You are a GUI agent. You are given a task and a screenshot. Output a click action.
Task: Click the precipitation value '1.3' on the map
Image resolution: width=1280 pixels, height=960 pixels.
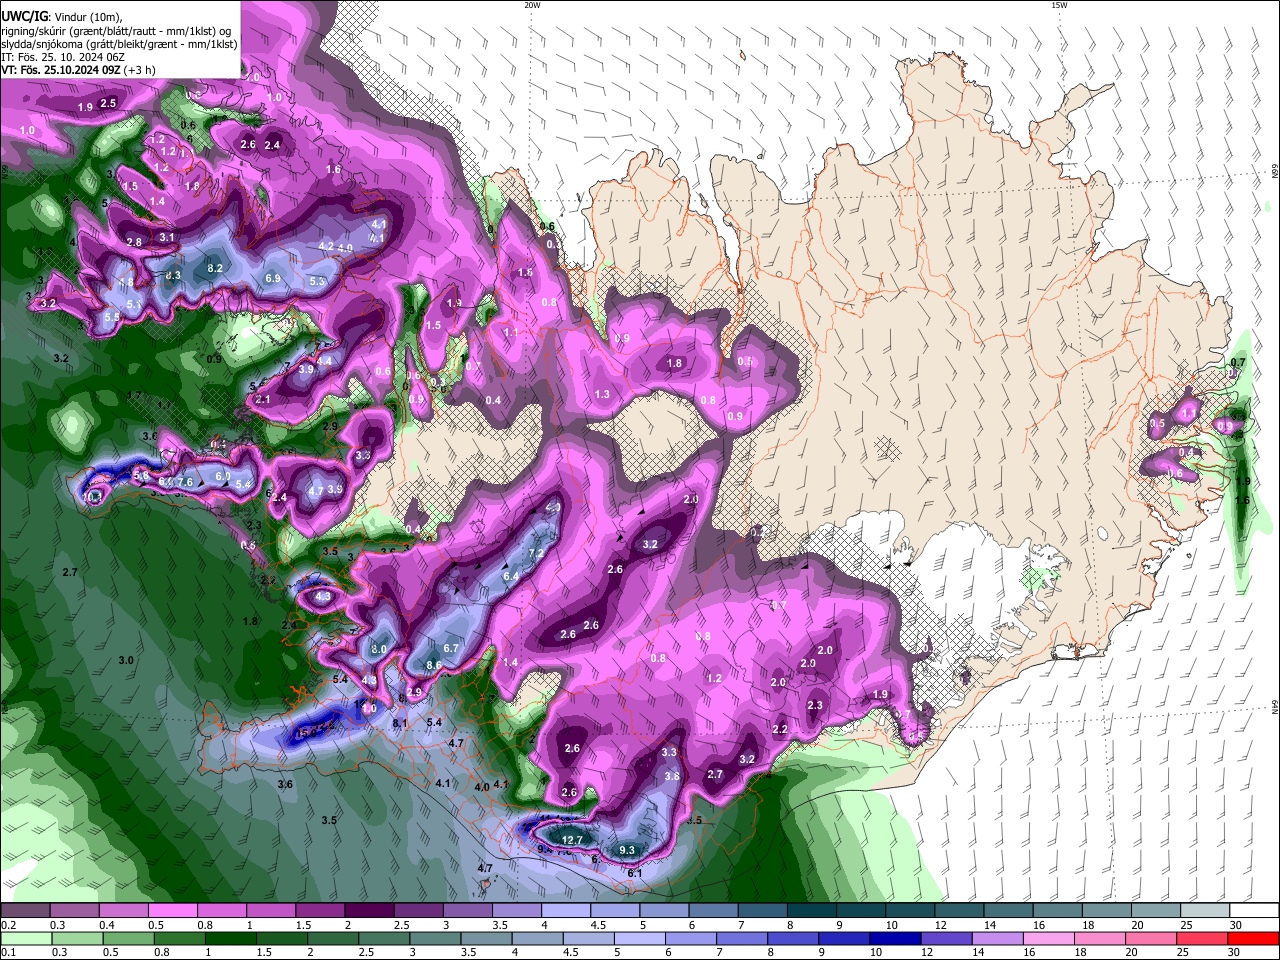(x=602, y=394)
